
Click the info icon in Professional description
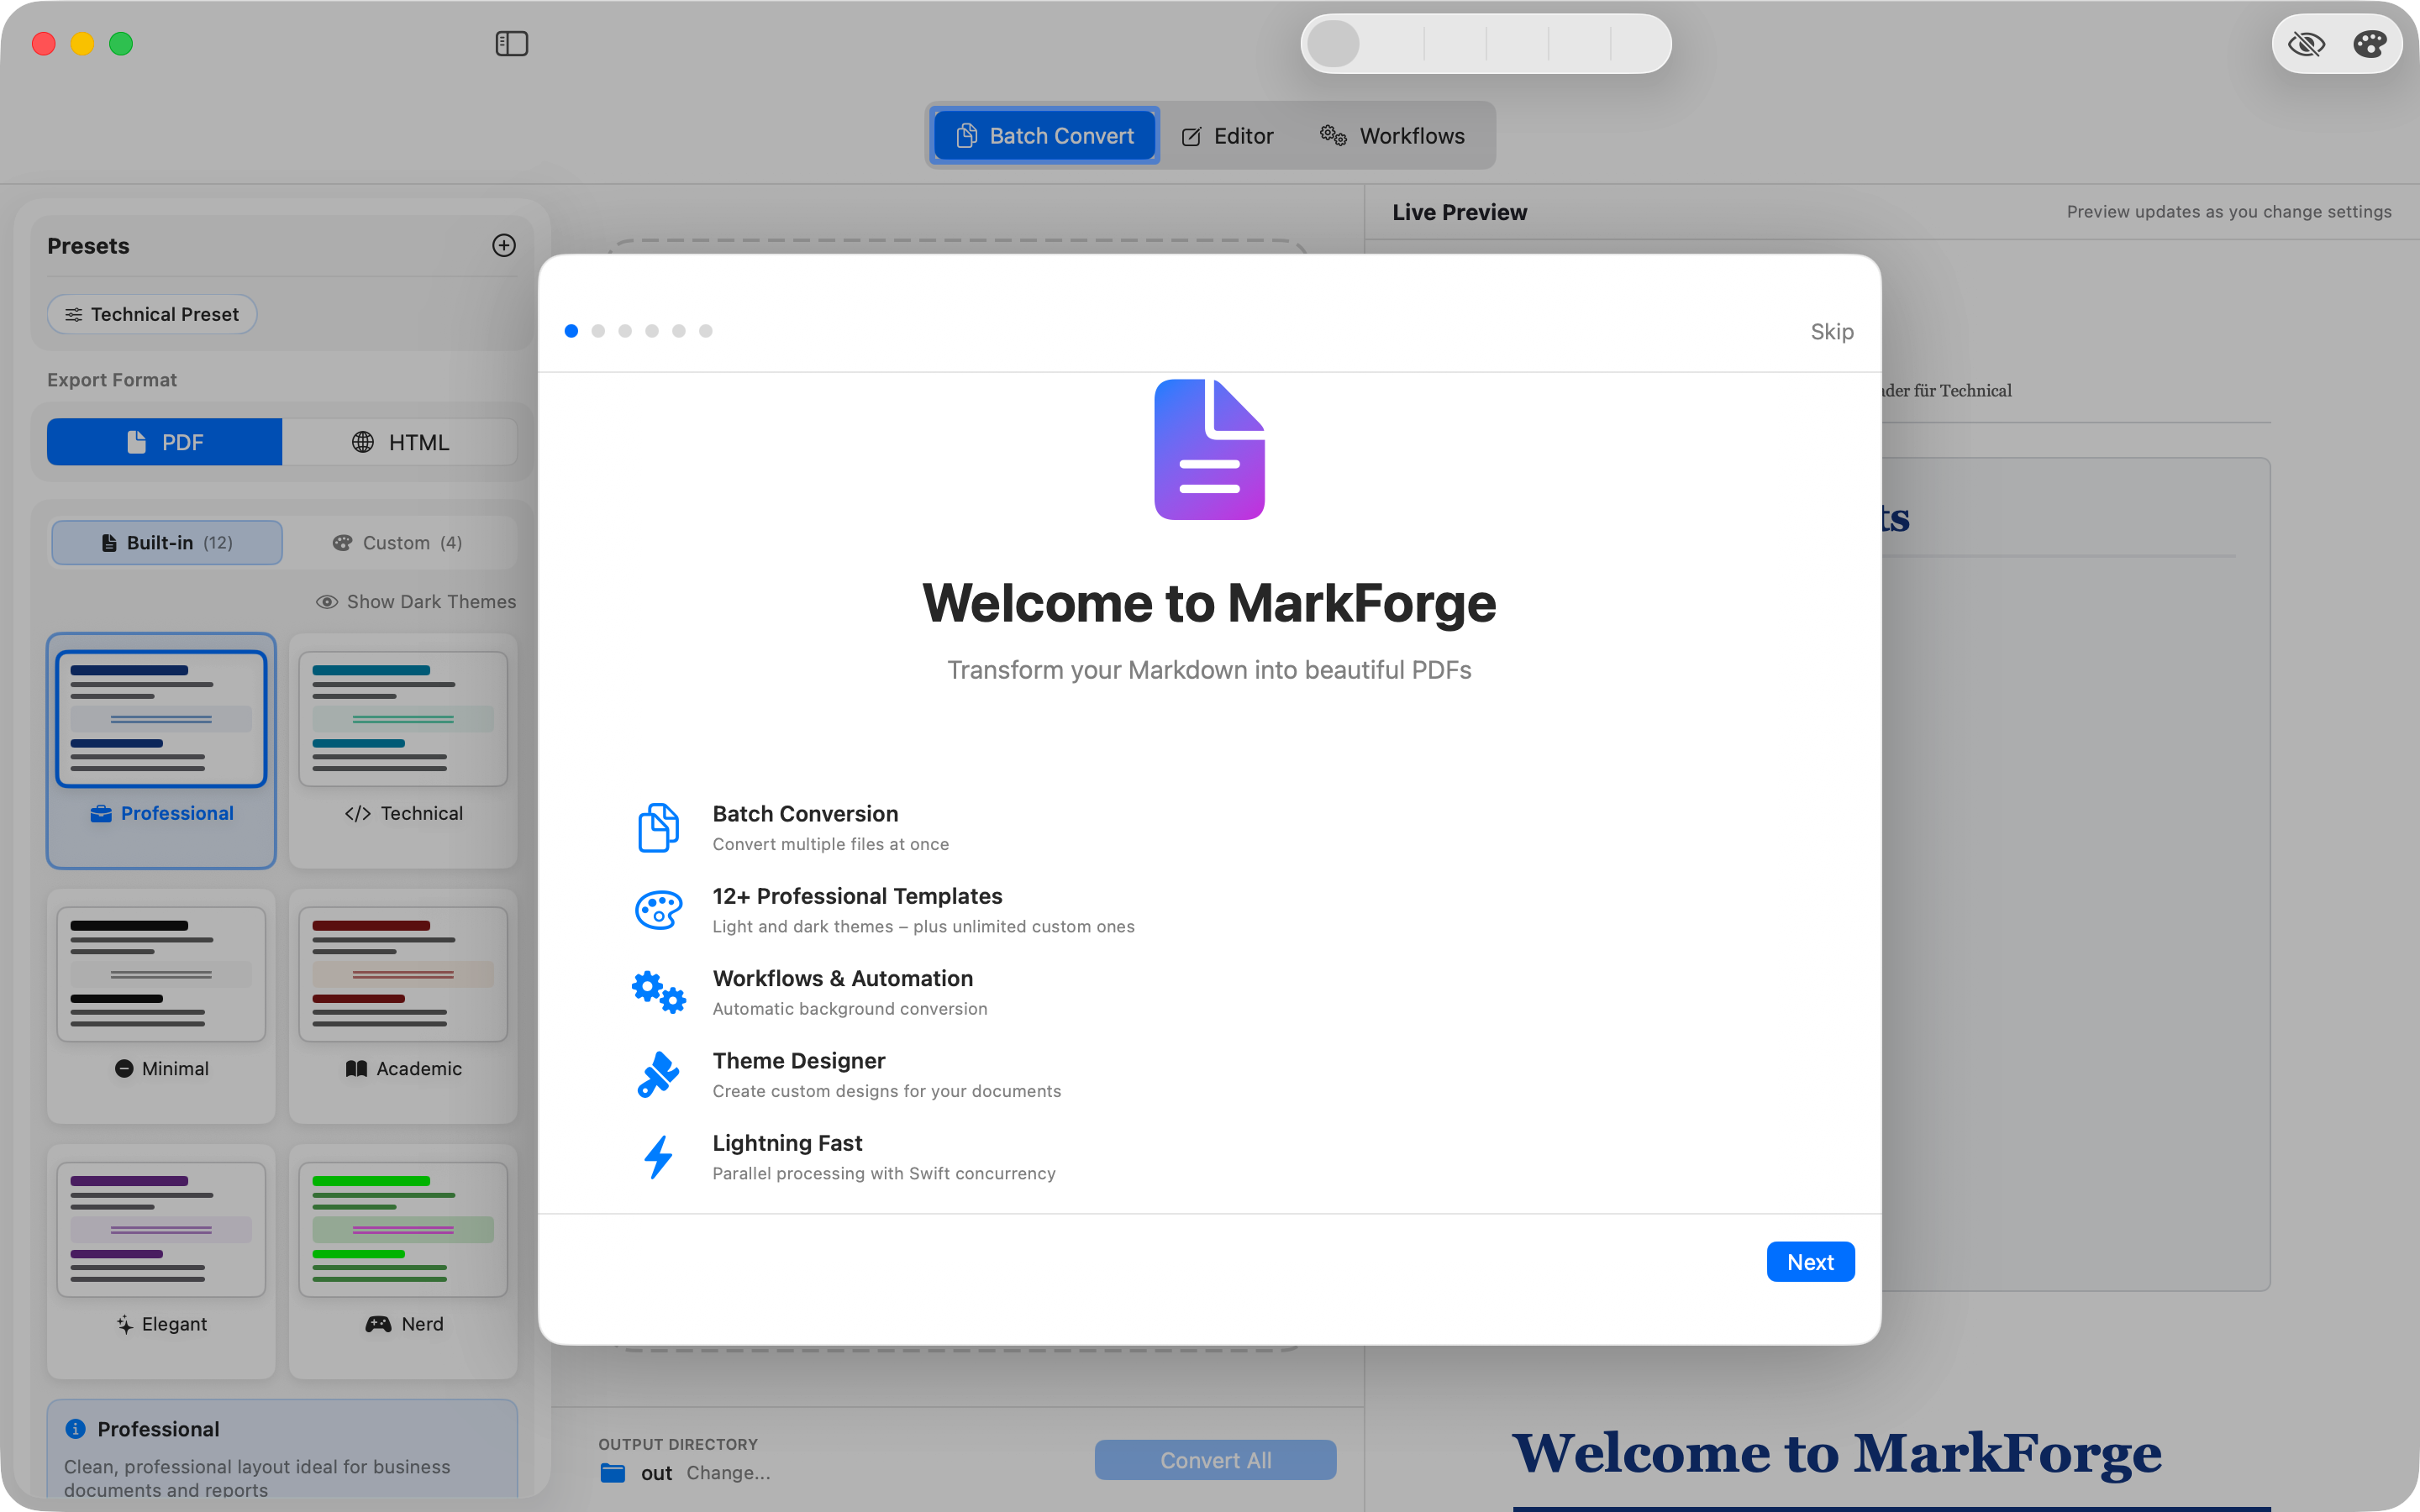click(x=75, y=1429)
